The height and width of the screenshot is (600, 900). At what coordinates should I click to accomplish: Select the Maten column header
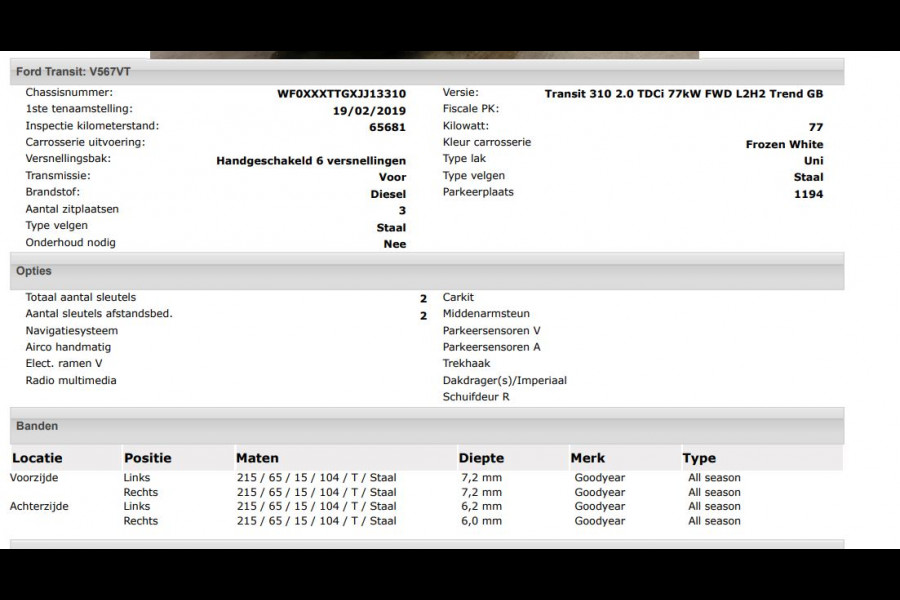[x=257, y=458]
